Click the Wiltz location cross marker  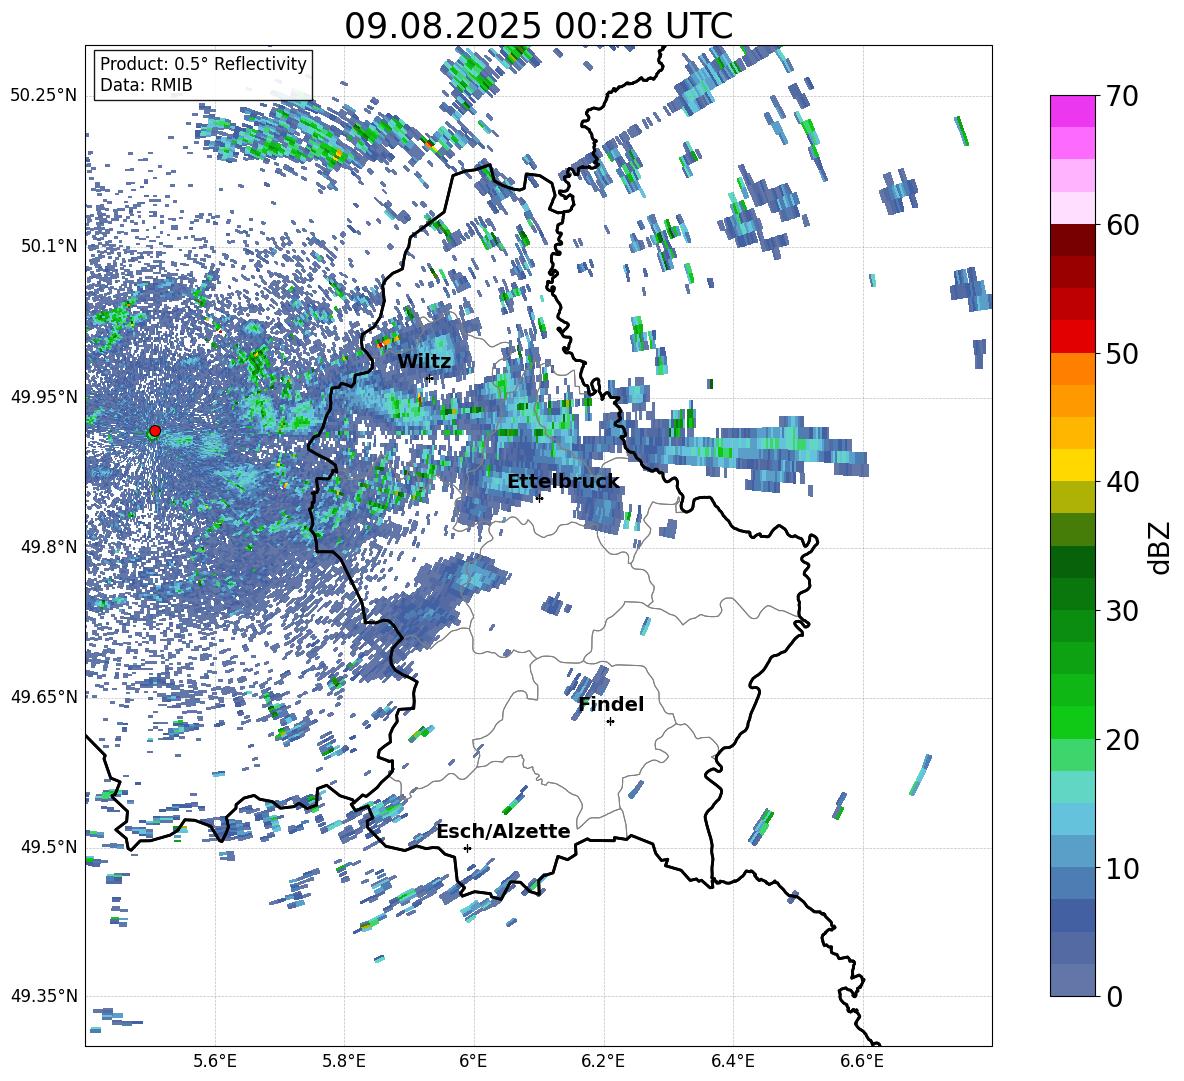pyautogui.click(x=430, y=378)
